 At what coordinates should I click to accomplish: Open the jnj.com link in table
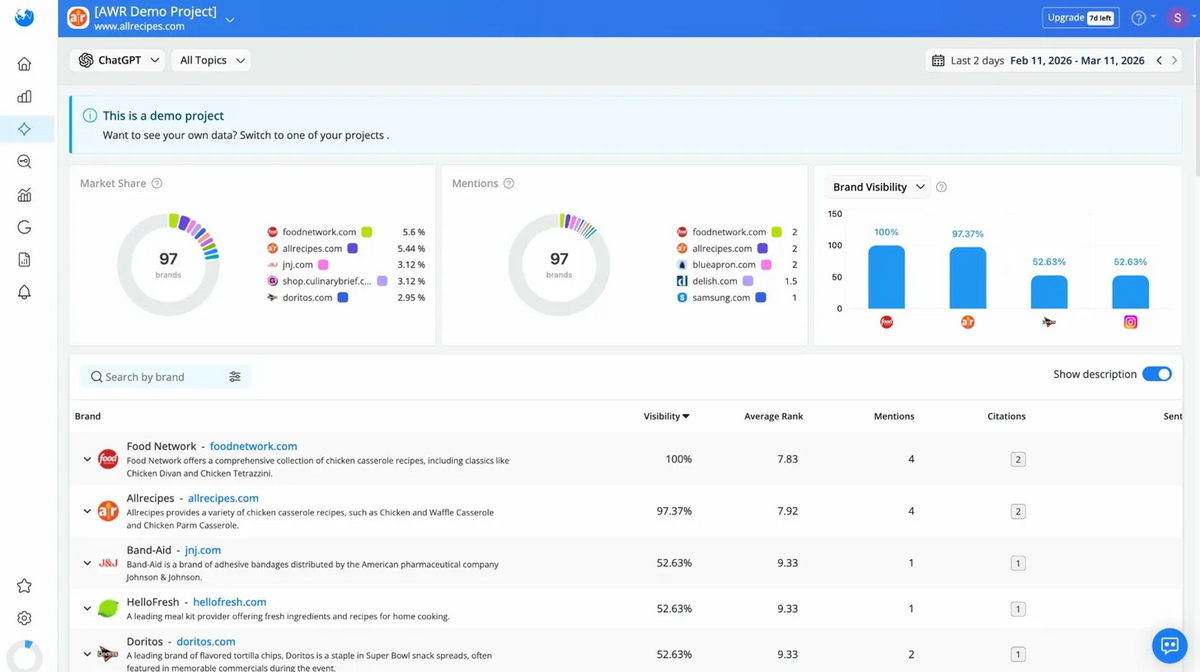pyautogui.click(x=203, y=550)
